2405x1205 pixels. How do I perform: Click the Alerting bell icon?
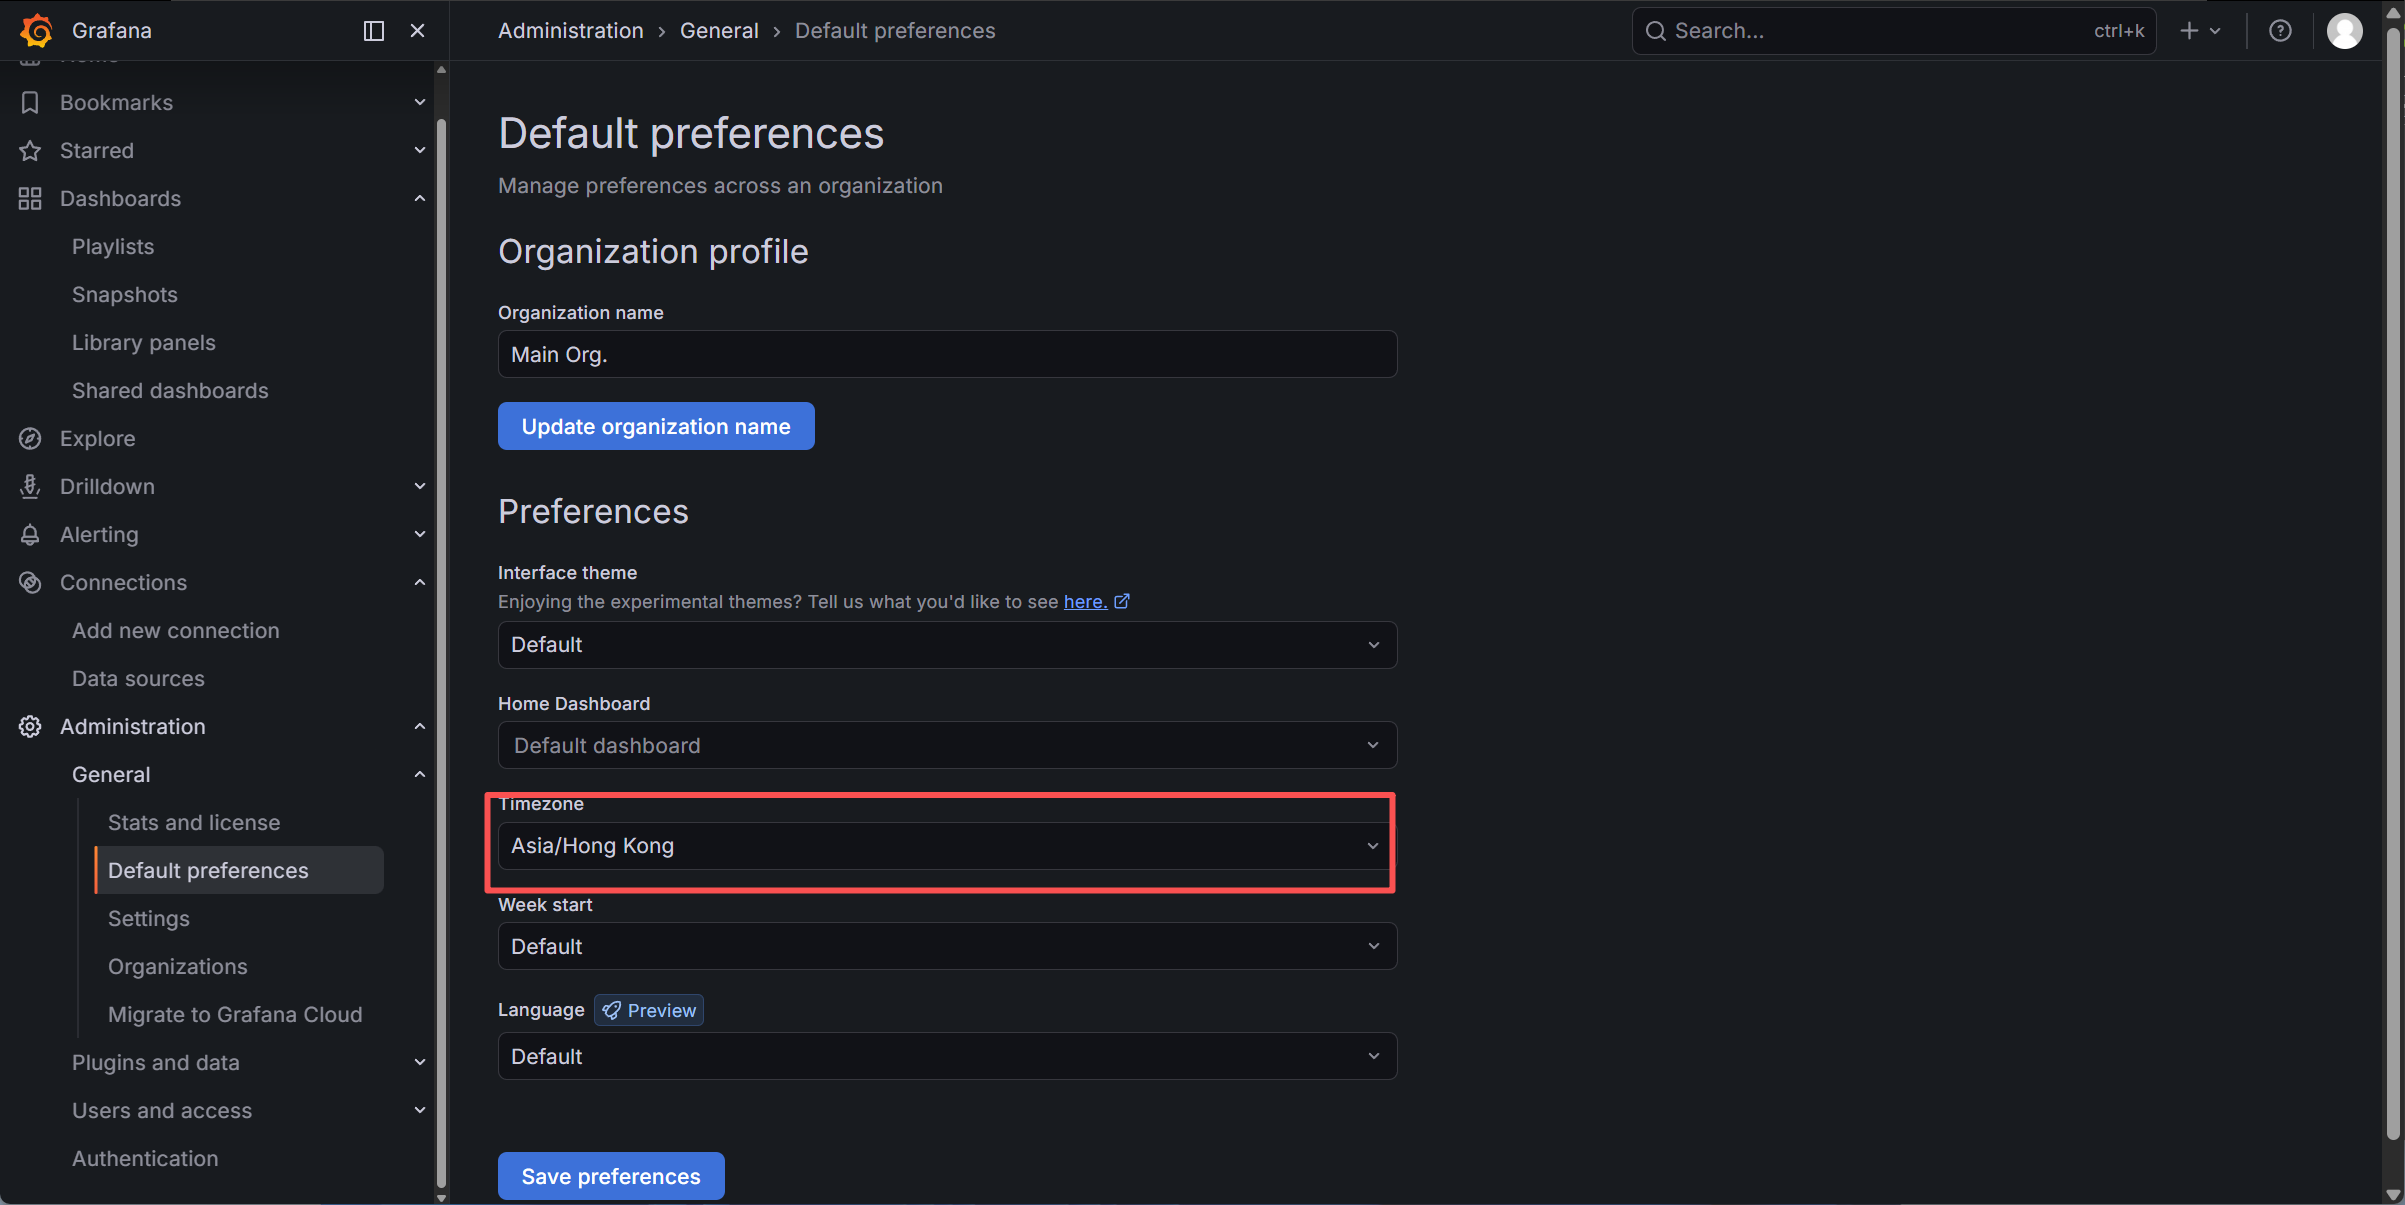click(x=30, y=534)
